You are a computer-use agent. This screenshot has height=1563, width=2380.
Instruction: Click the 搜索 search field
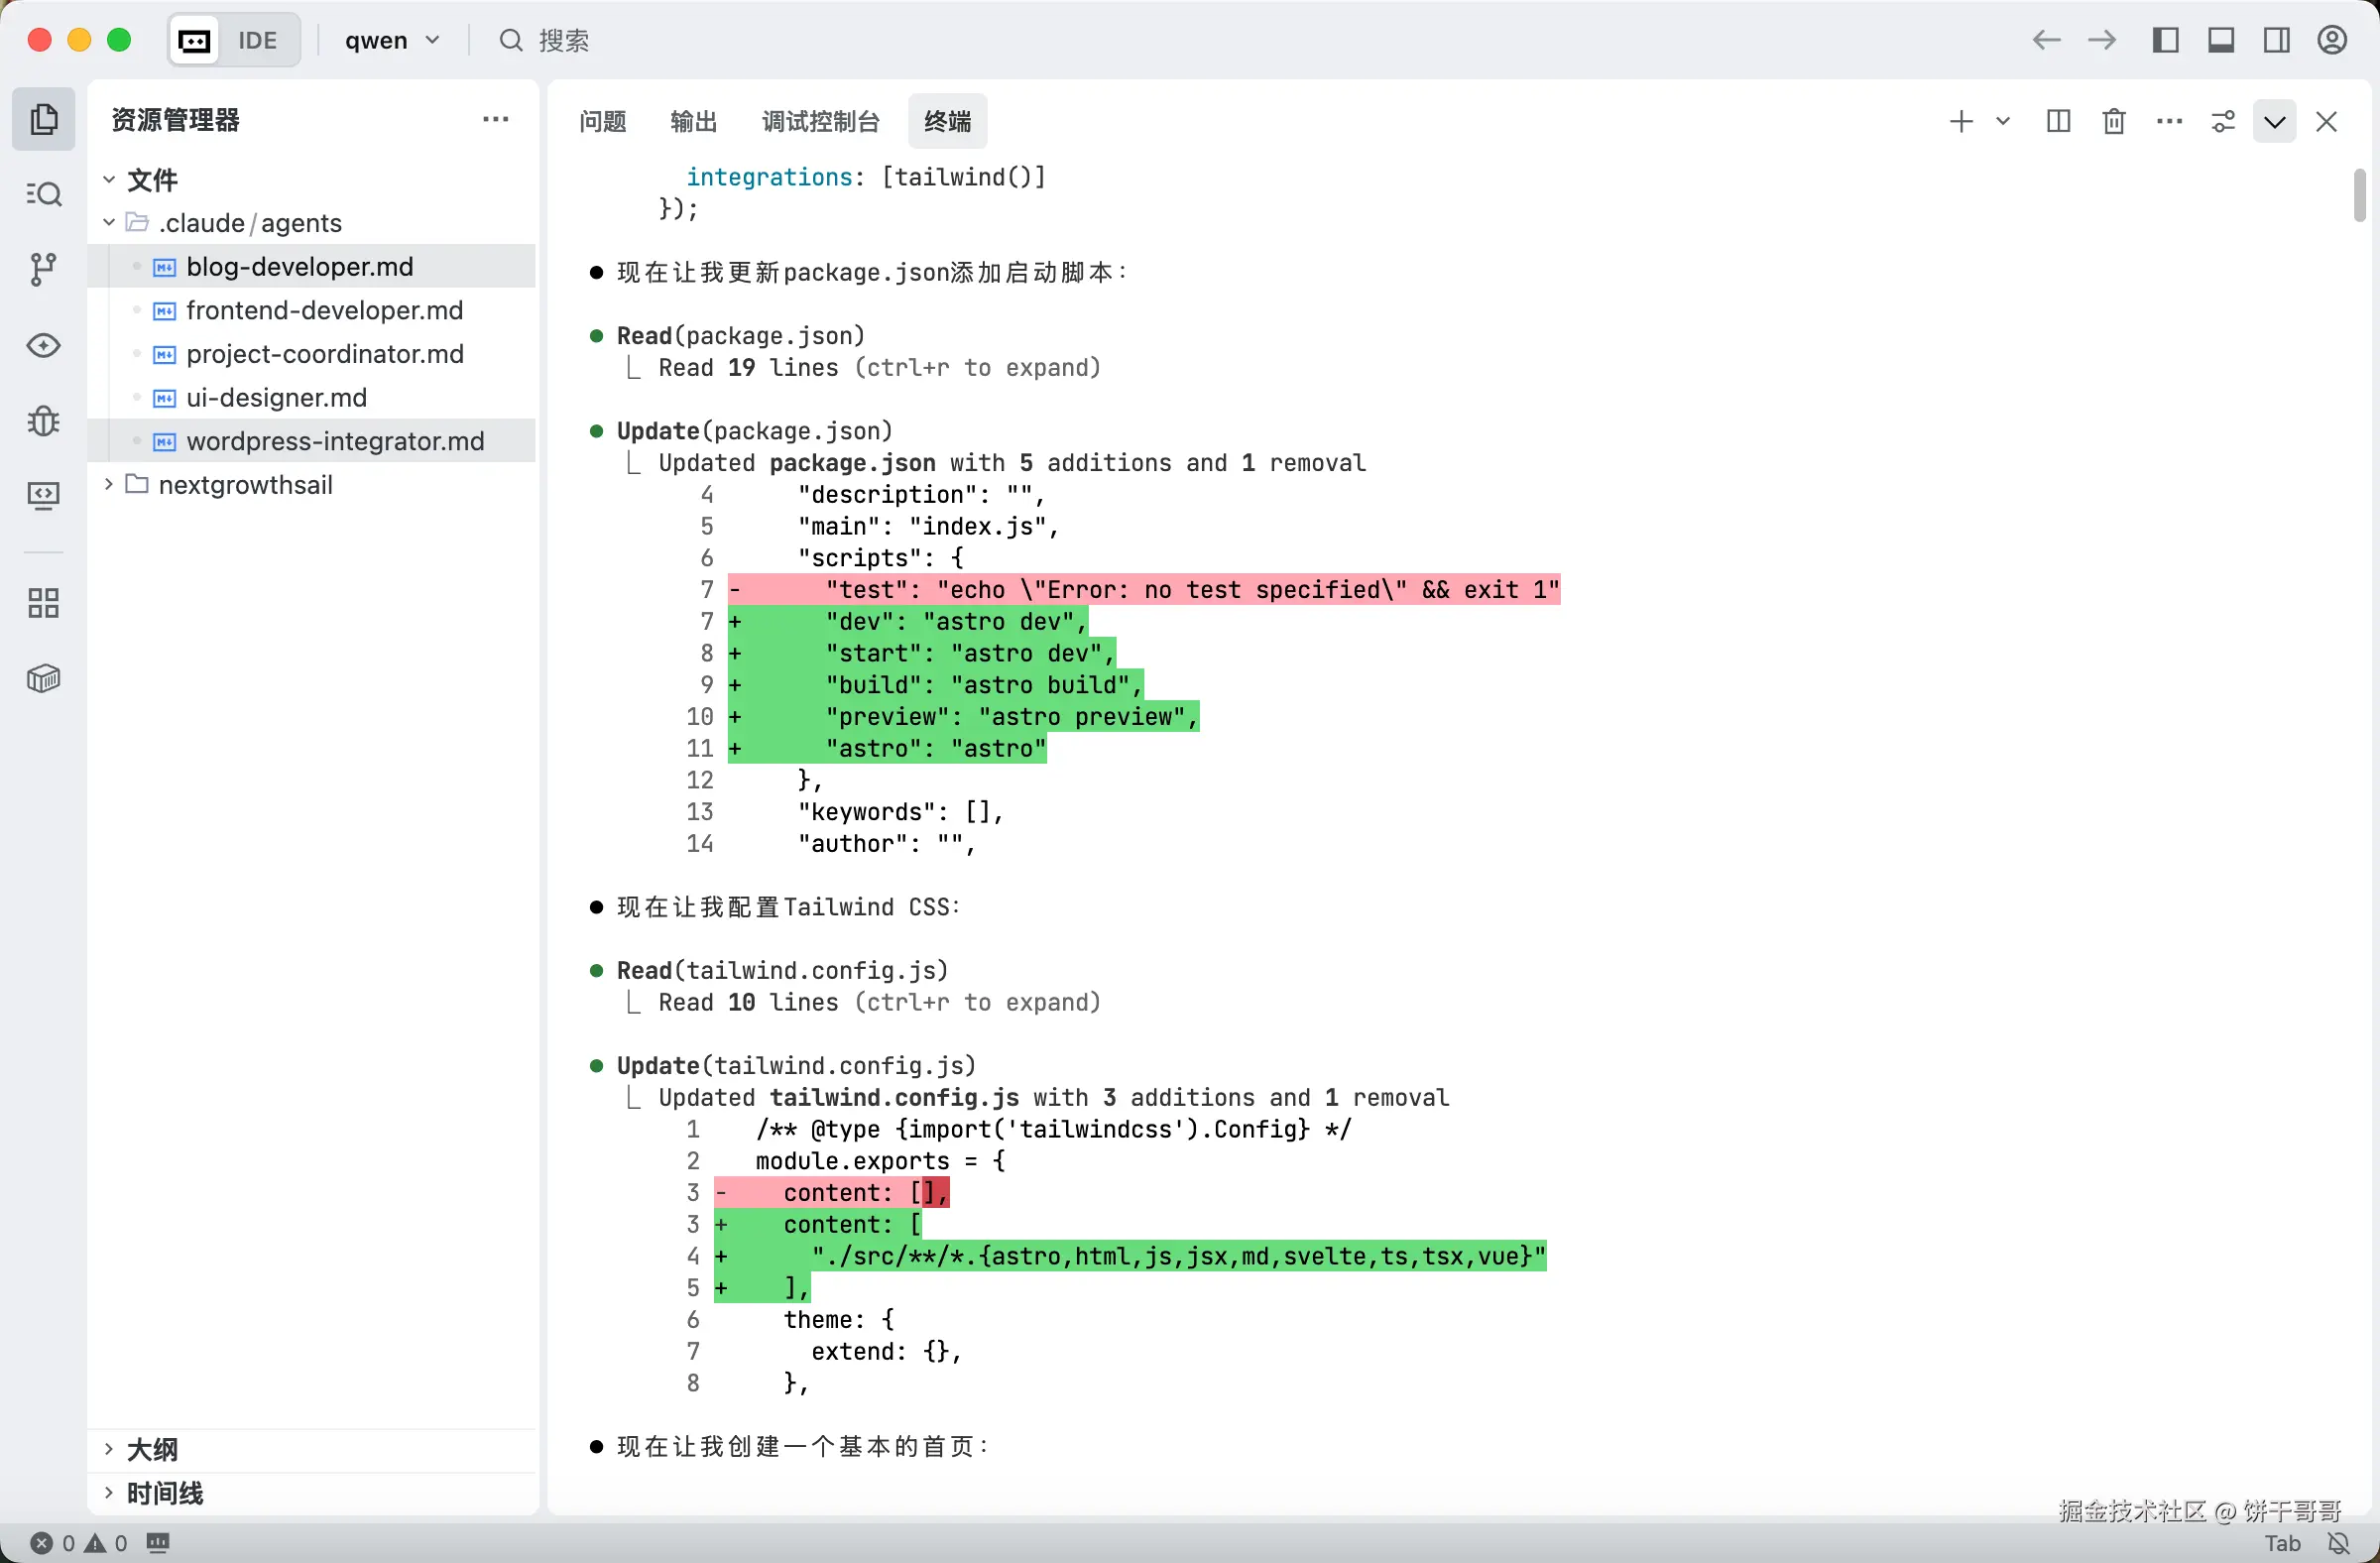(x=563, y=40)
